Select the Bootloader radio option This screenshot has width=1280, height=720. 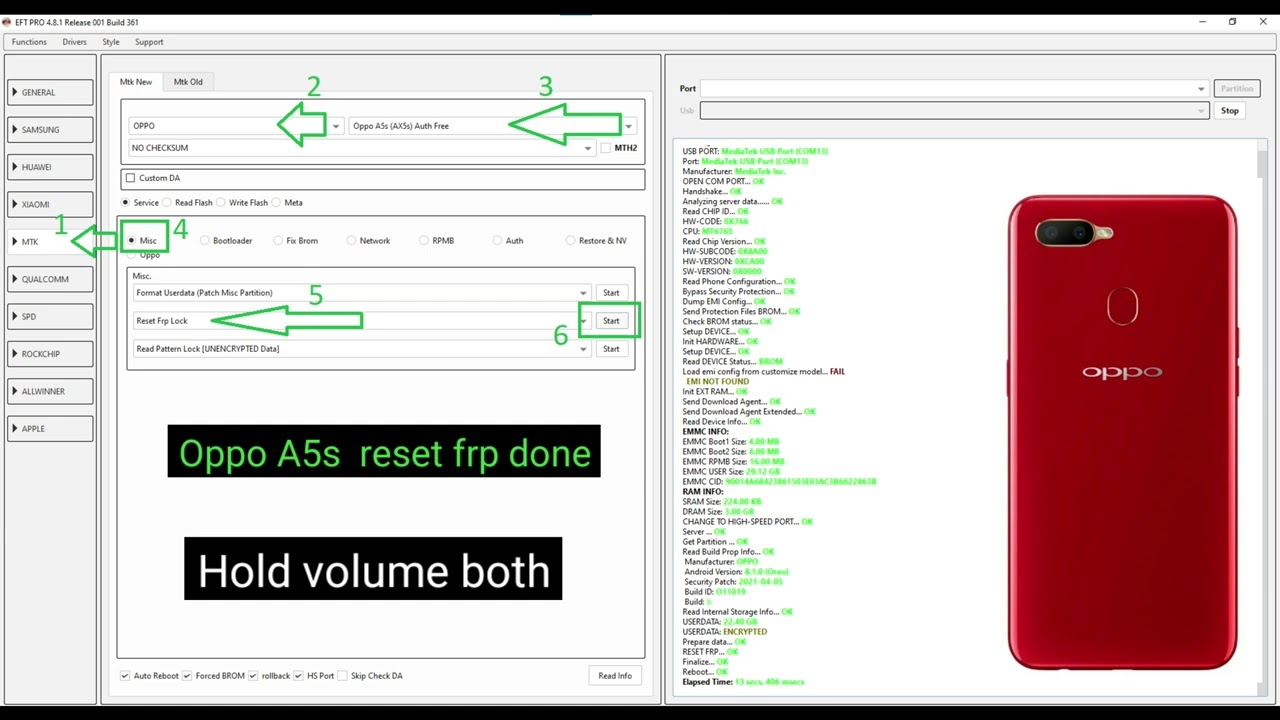point(205,241)
